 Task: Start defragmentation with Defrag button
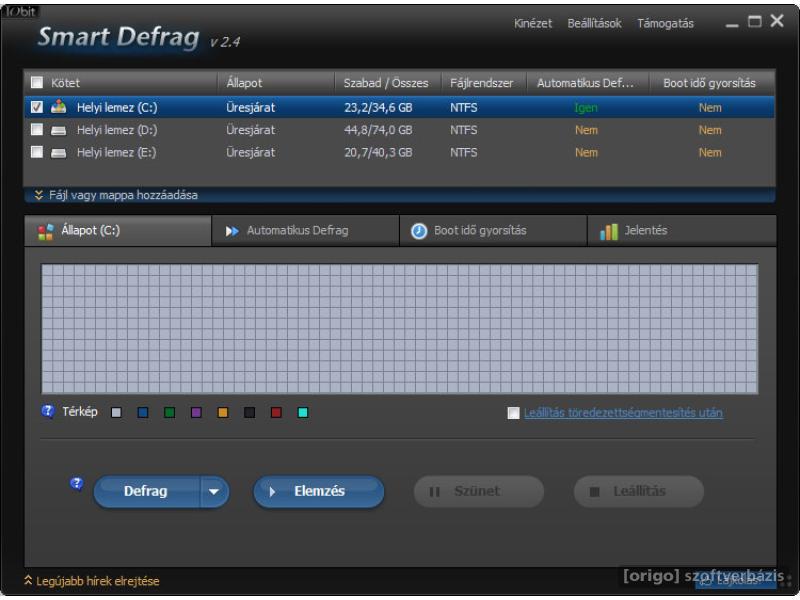(x=147, y=492)
